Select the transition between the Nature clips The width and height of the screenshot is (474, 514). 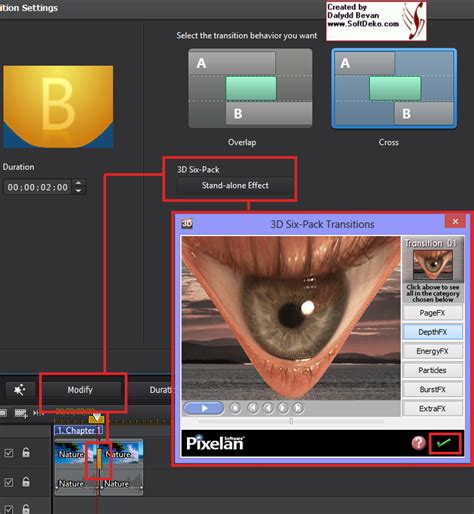click(99, 460)
